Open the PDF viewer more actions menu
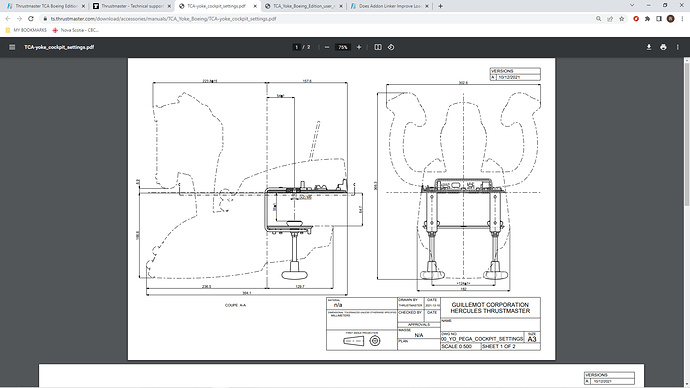690x388 pixels. (678, 47)
